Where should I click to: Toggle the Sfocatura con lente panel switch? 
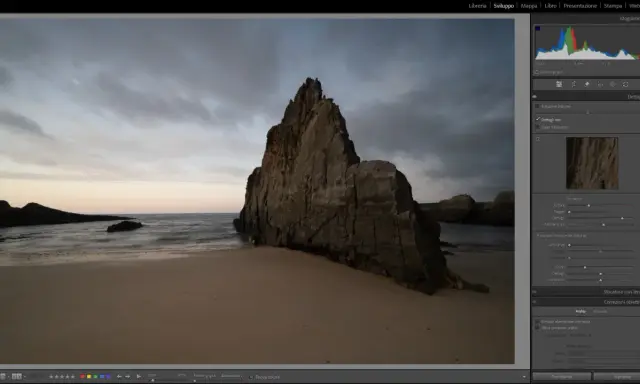point(534,292)
